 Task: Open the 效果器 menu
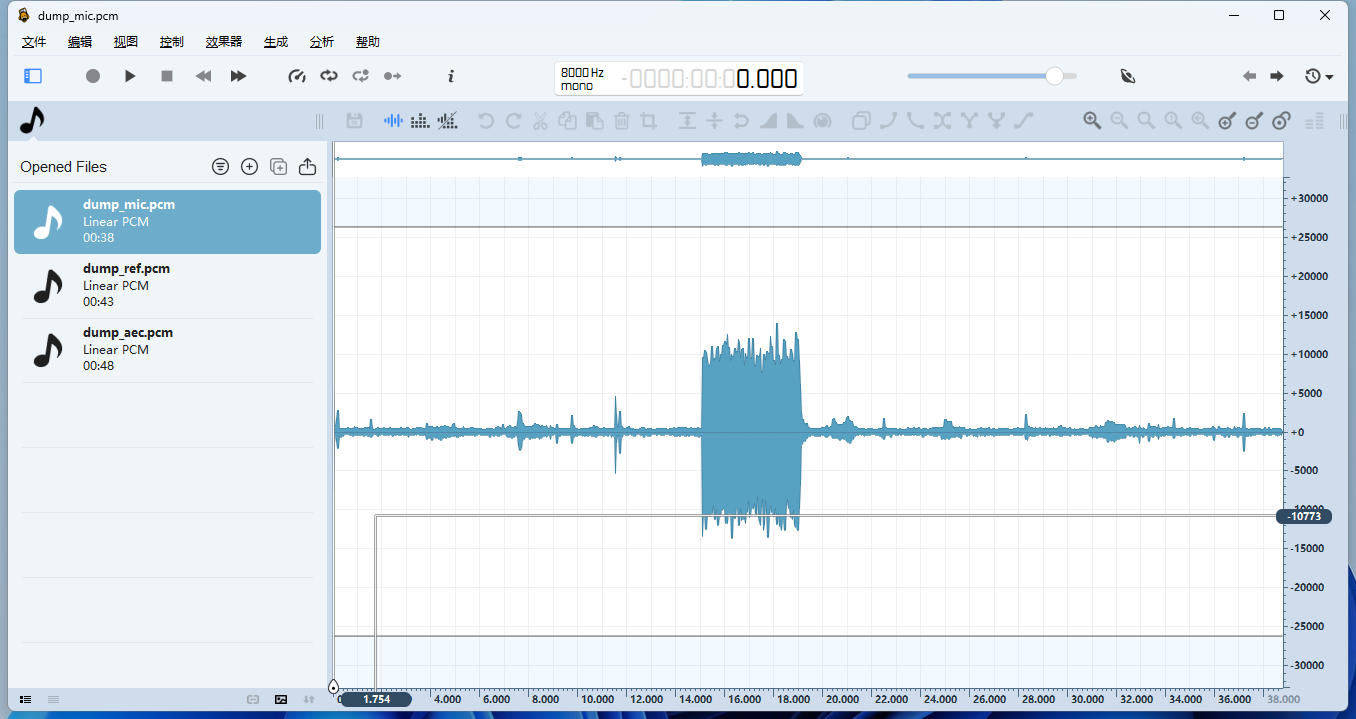click(224, 42)
